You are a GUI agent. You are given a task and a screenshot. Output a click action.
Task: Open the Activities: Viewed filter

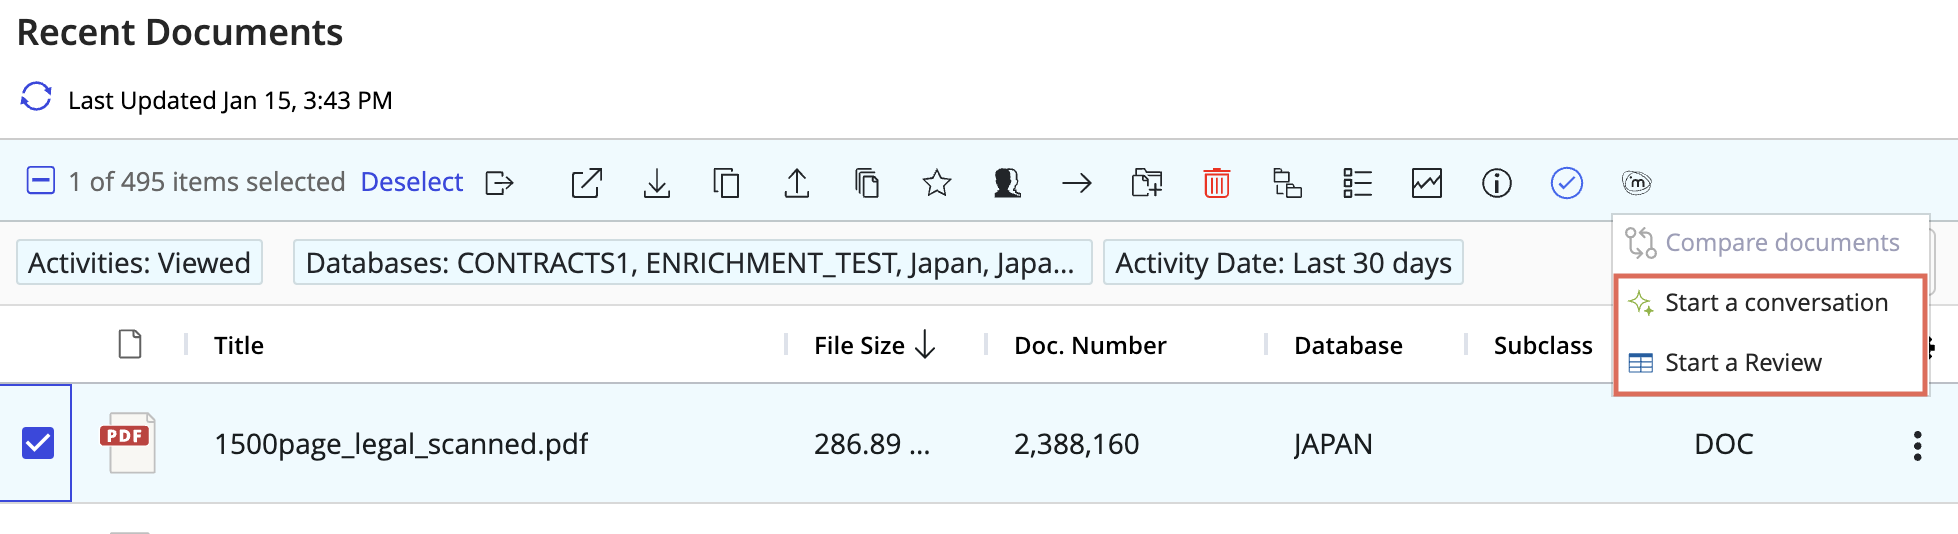pyautogui.click(x=139, y=263)
